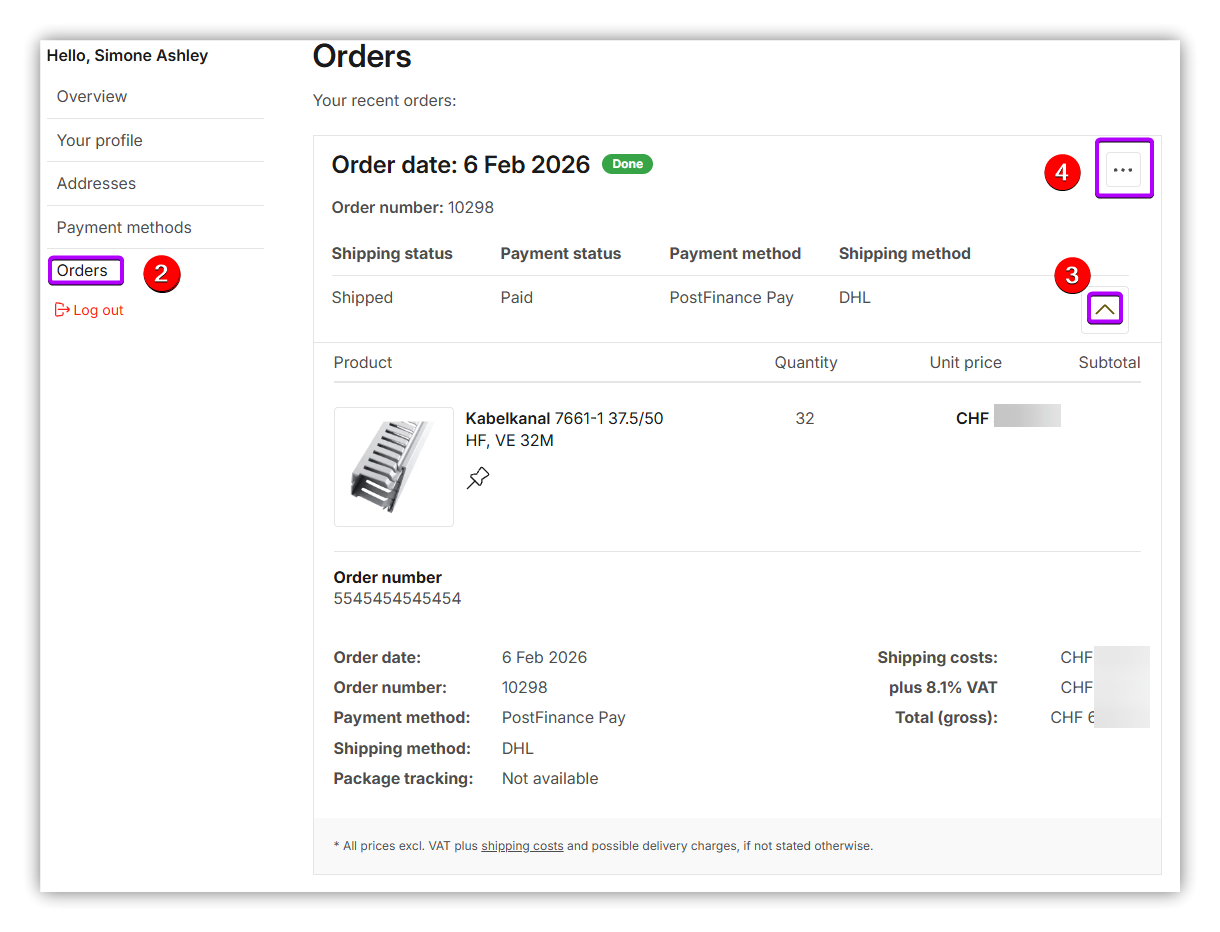This screenshot has height=932, width=1220.
Task: Collapse the order details with the chevron
Action: 1104,309
